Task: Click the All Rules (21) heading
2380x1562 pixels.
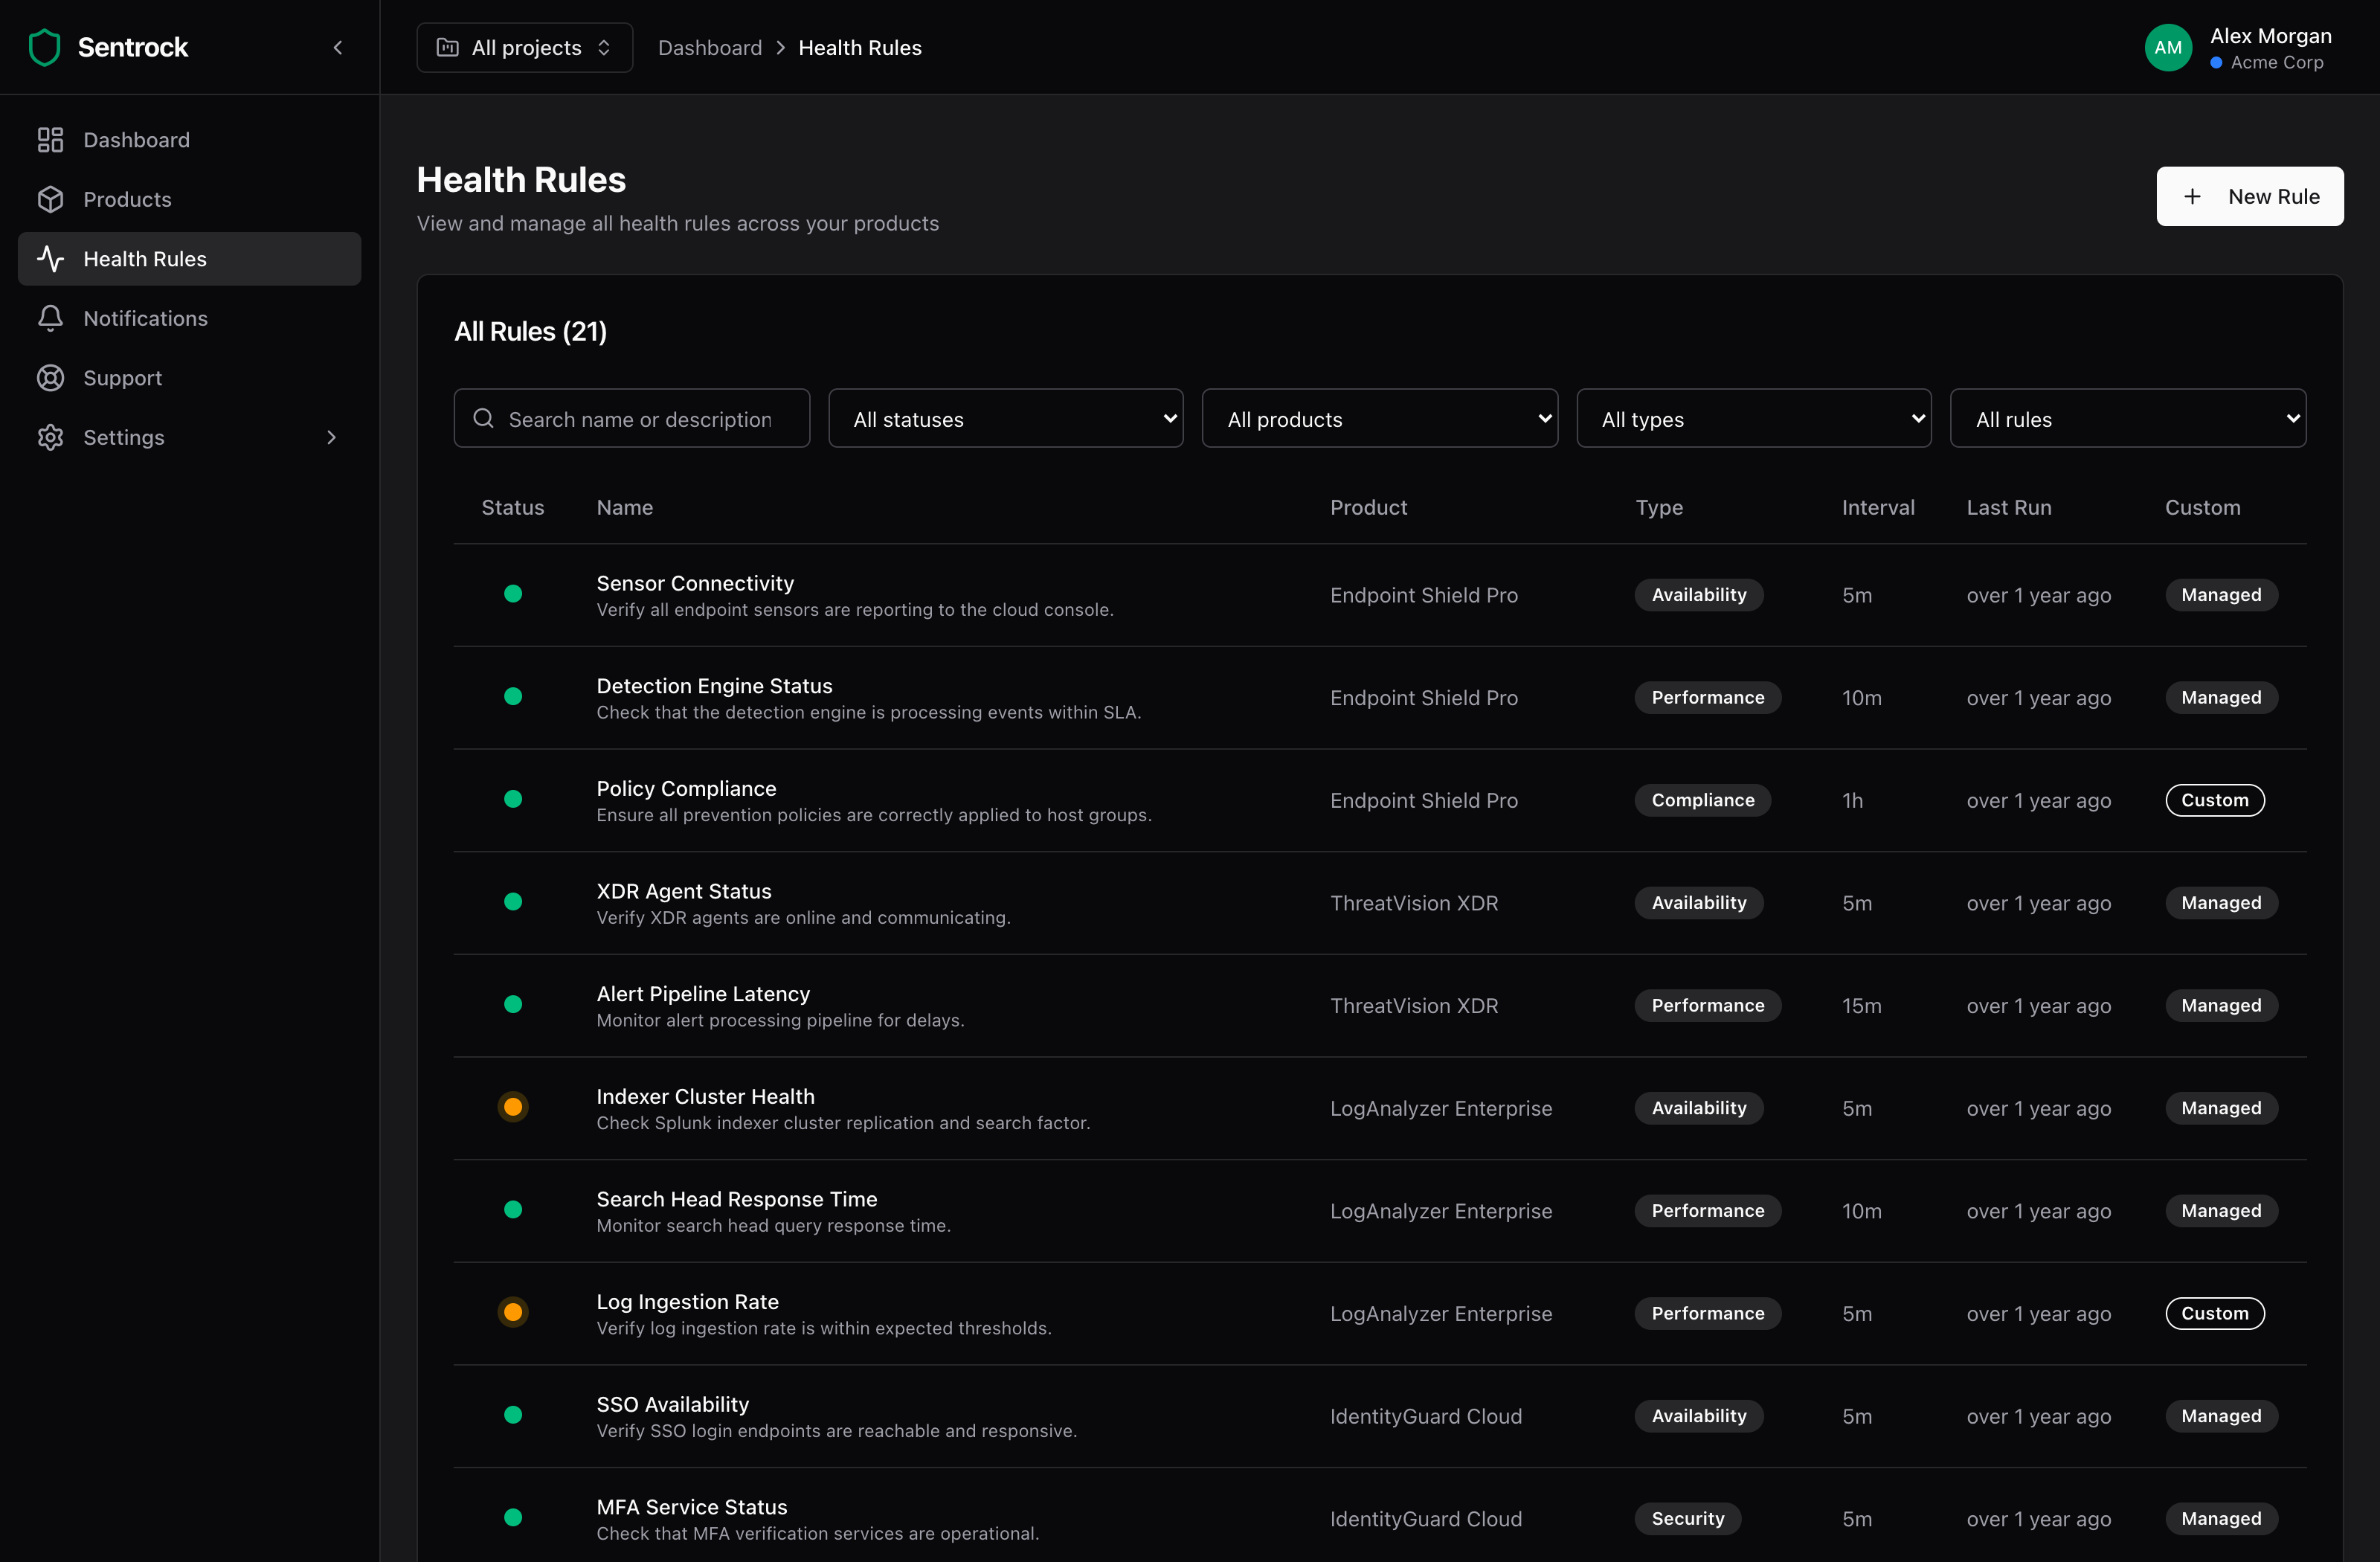Action: point(530,331)
